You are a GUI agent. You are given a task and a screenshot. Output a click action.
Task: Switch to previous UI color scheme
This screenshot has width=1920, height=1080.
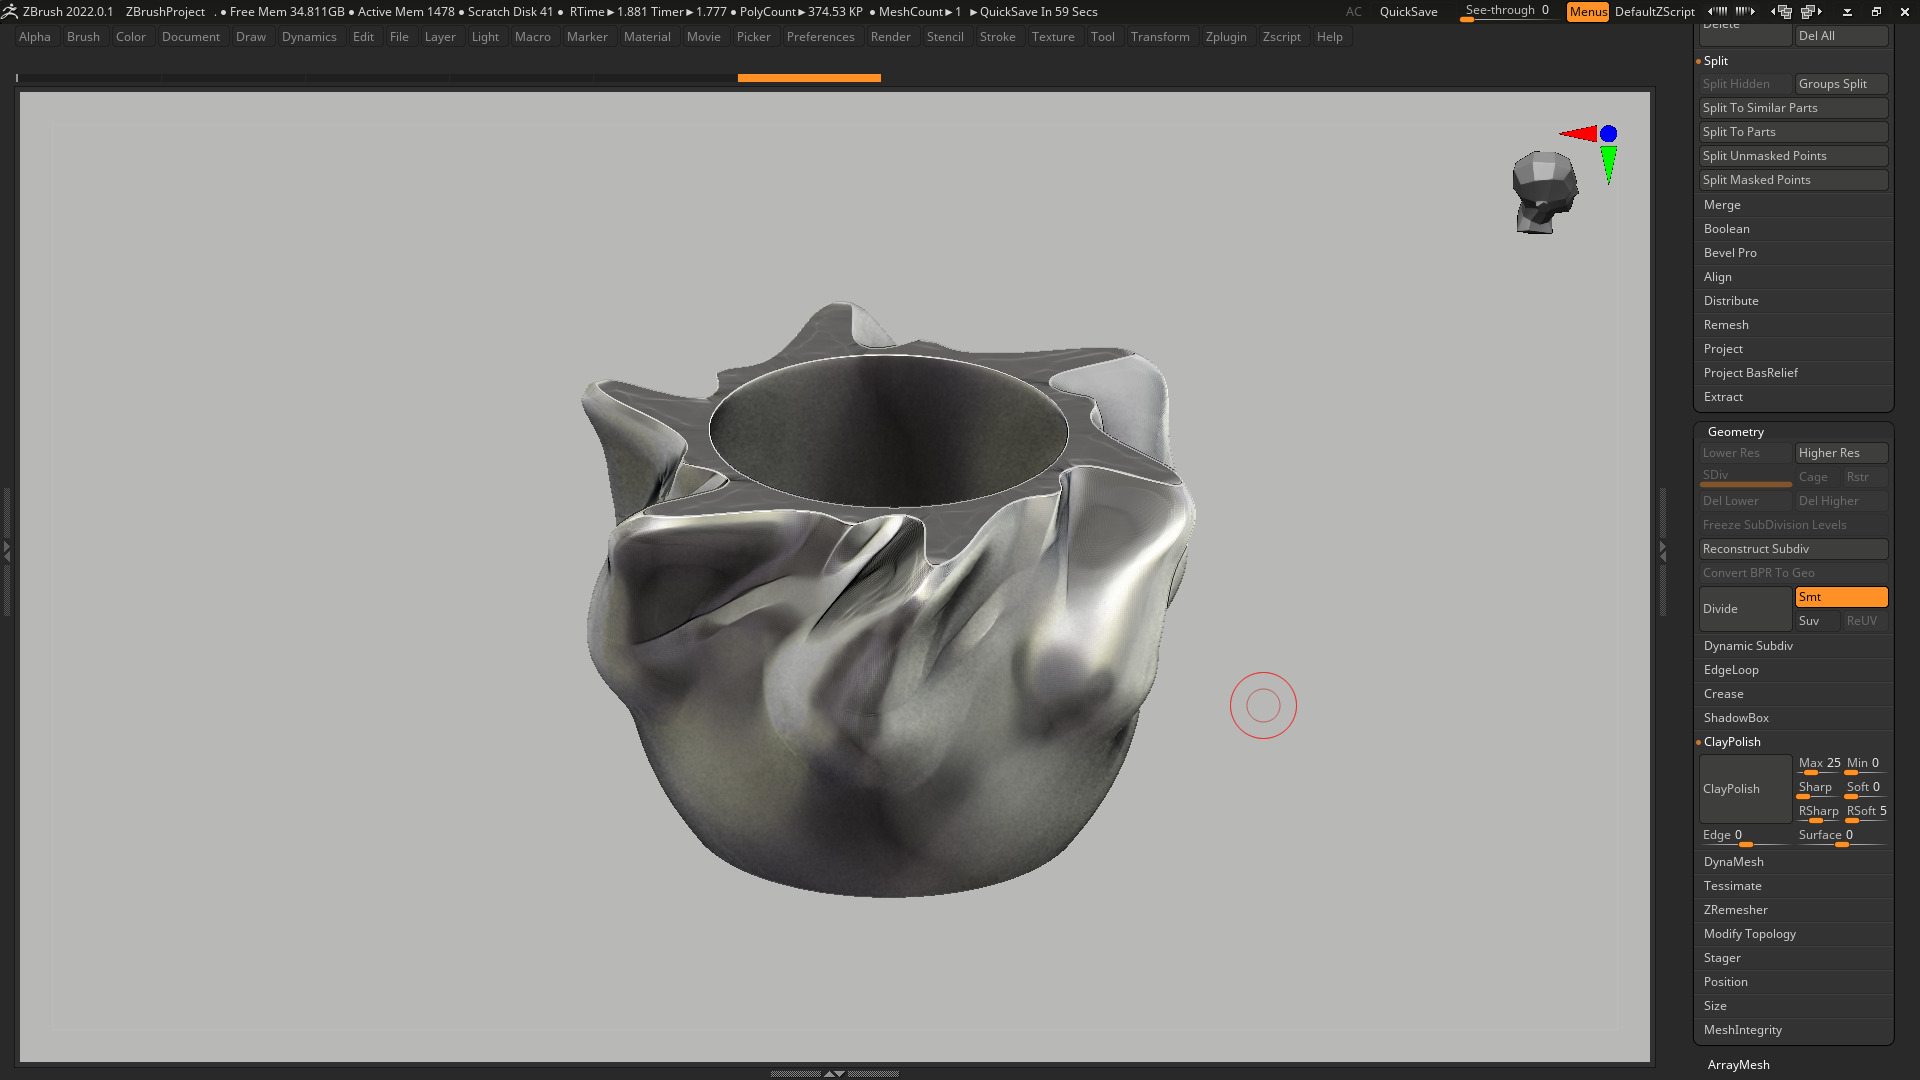click(1717, 12)
